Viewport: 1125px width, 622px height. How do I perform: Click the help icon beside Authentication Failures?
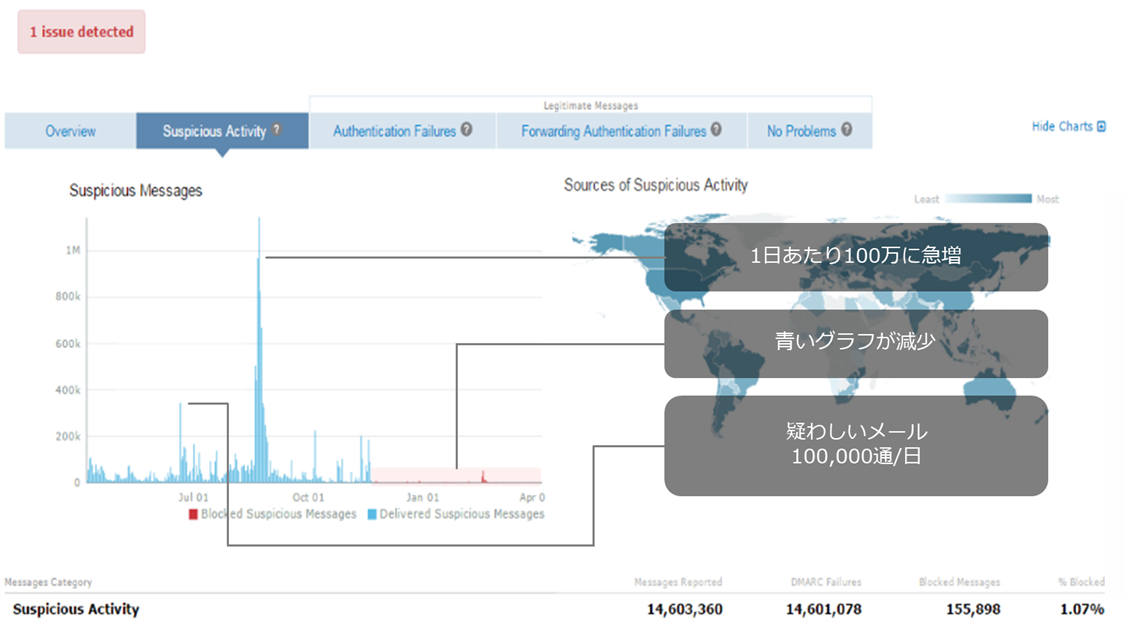[466, 130]
